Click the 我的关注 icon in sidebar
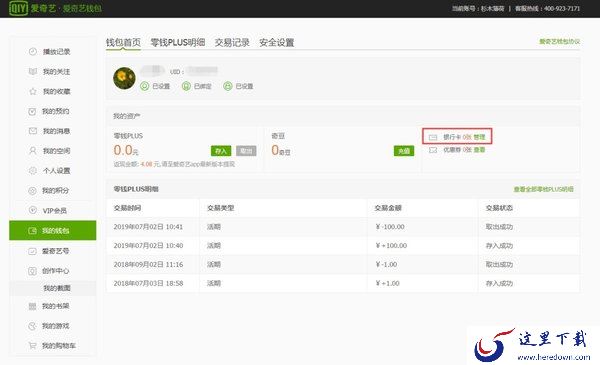This screenshot has width=600, height=365. [33, 71]
